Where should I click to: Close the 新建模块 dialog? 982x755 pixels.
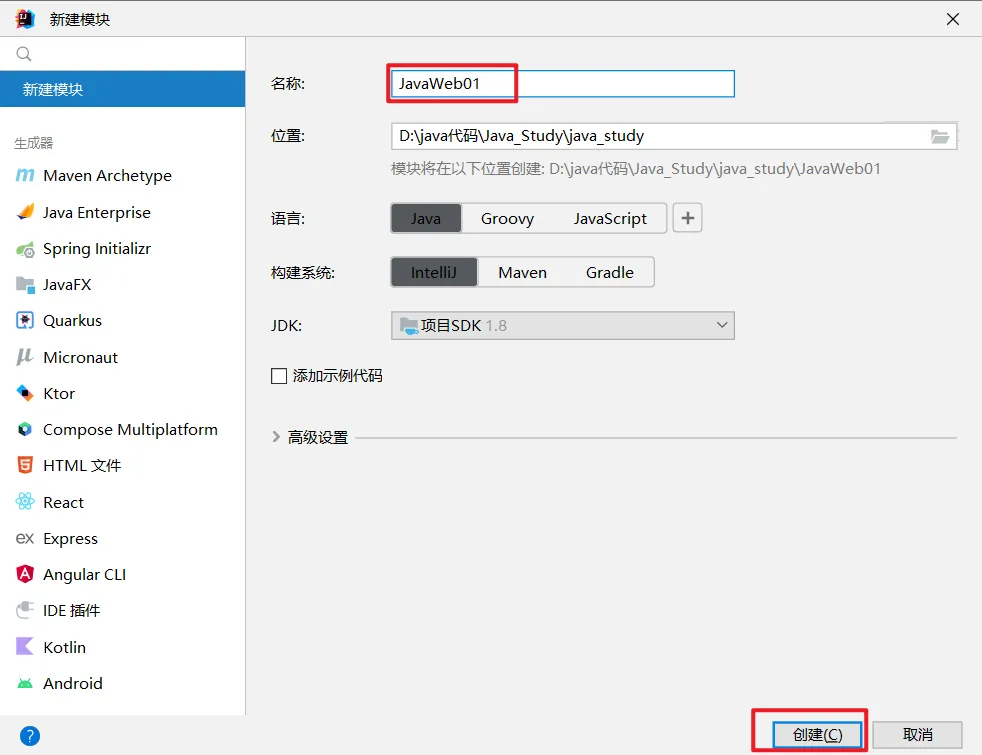pos(953,19)
